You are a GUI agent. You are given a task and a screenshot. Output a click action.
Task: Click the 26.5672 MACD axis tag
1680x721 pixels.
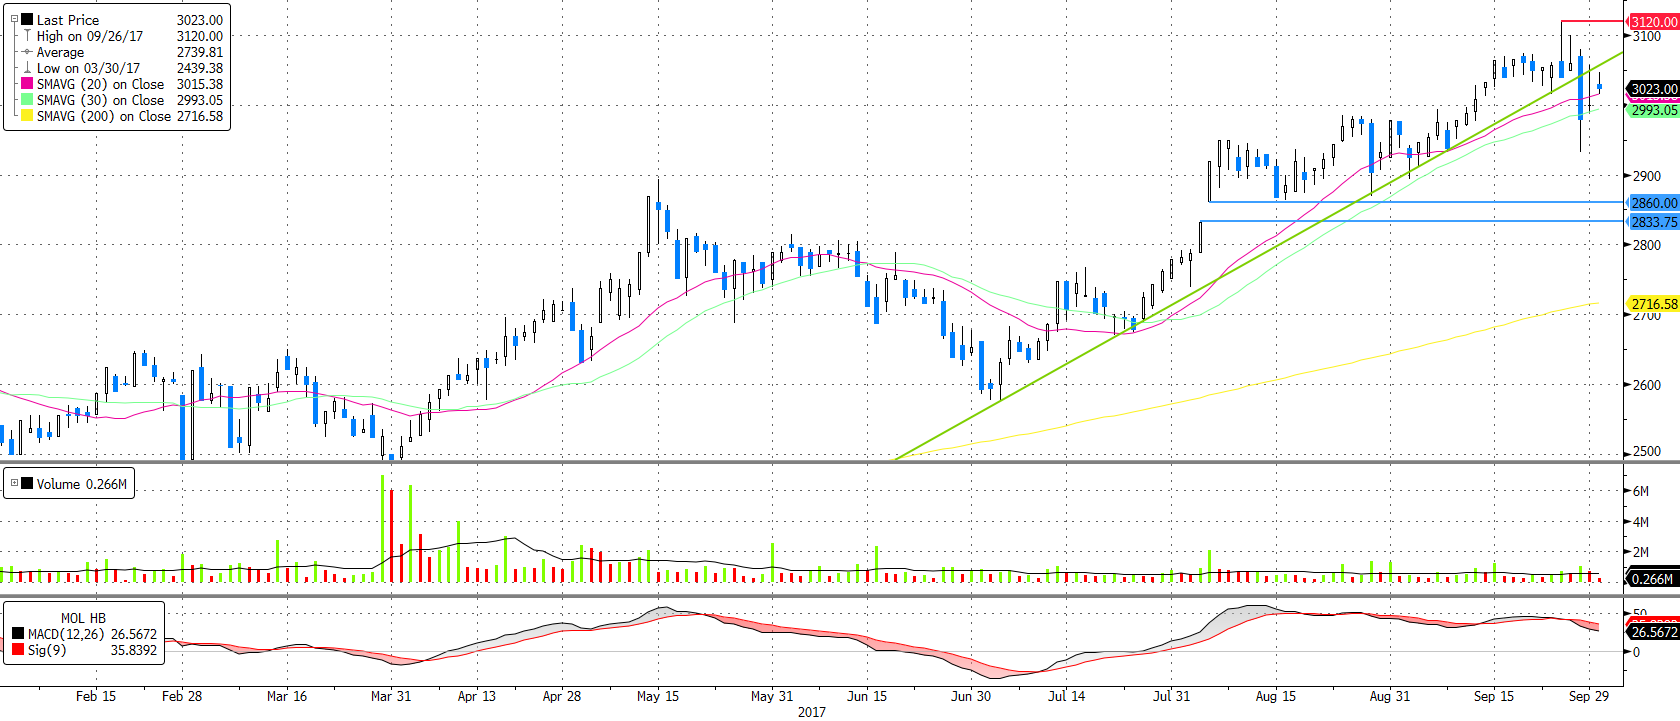tap(1654, 632)
